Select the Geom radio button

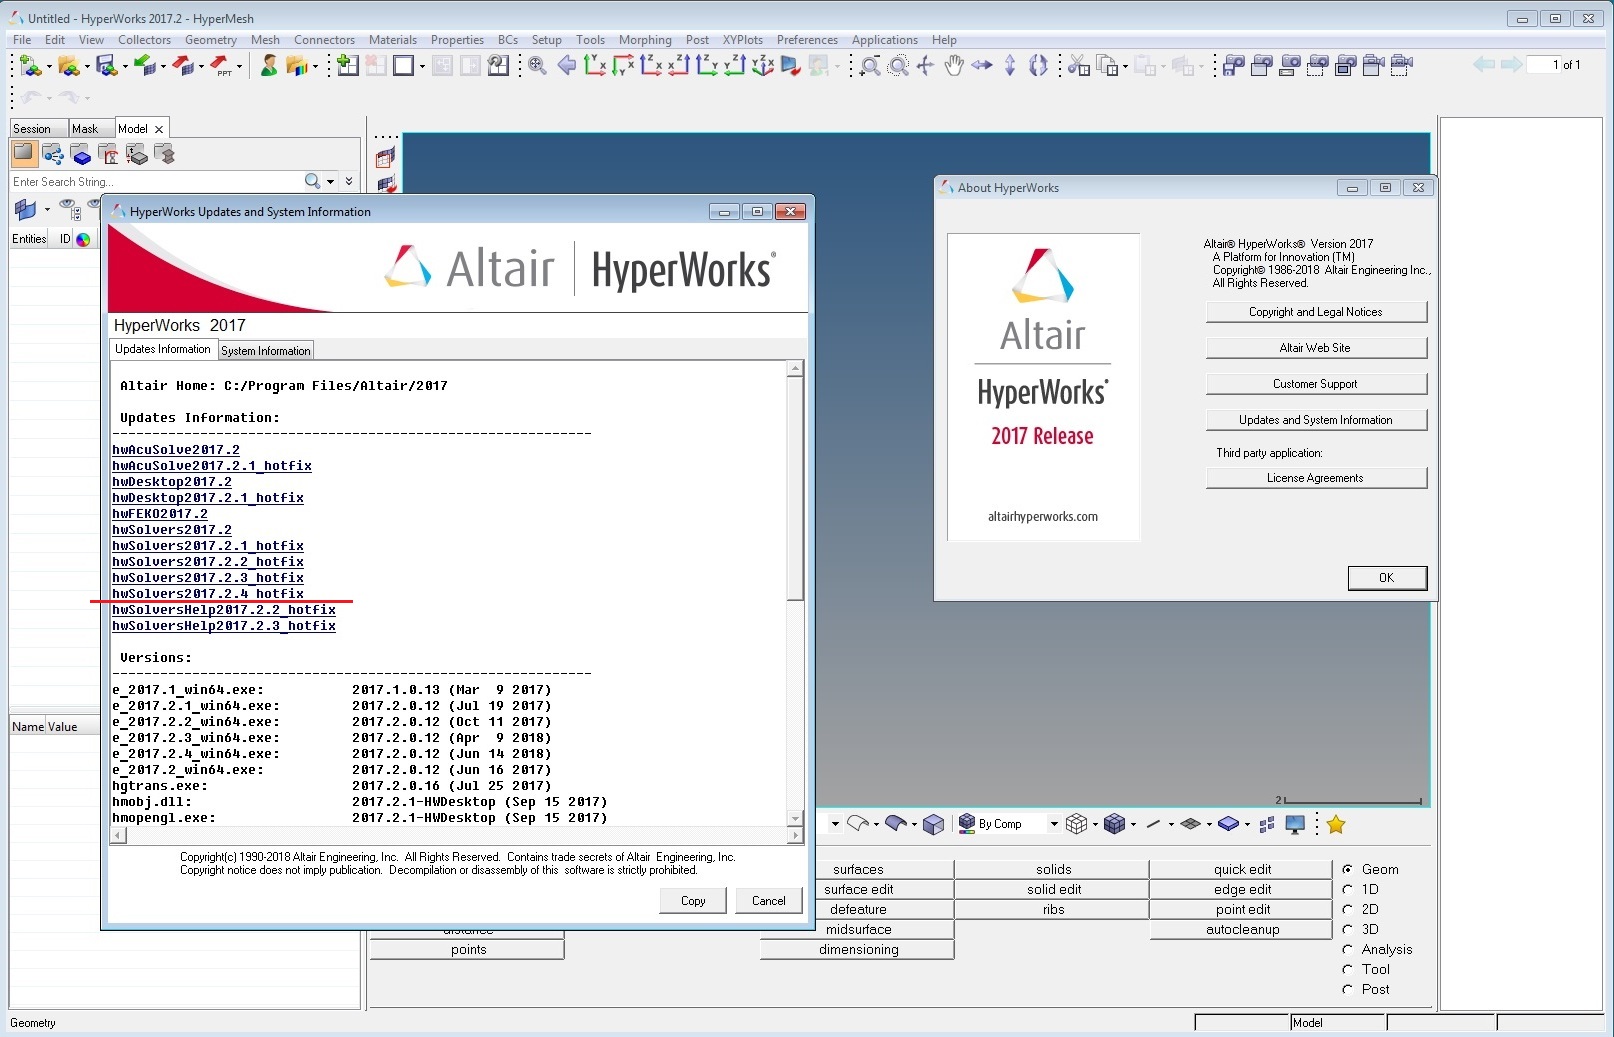(x=1348, y=870)
